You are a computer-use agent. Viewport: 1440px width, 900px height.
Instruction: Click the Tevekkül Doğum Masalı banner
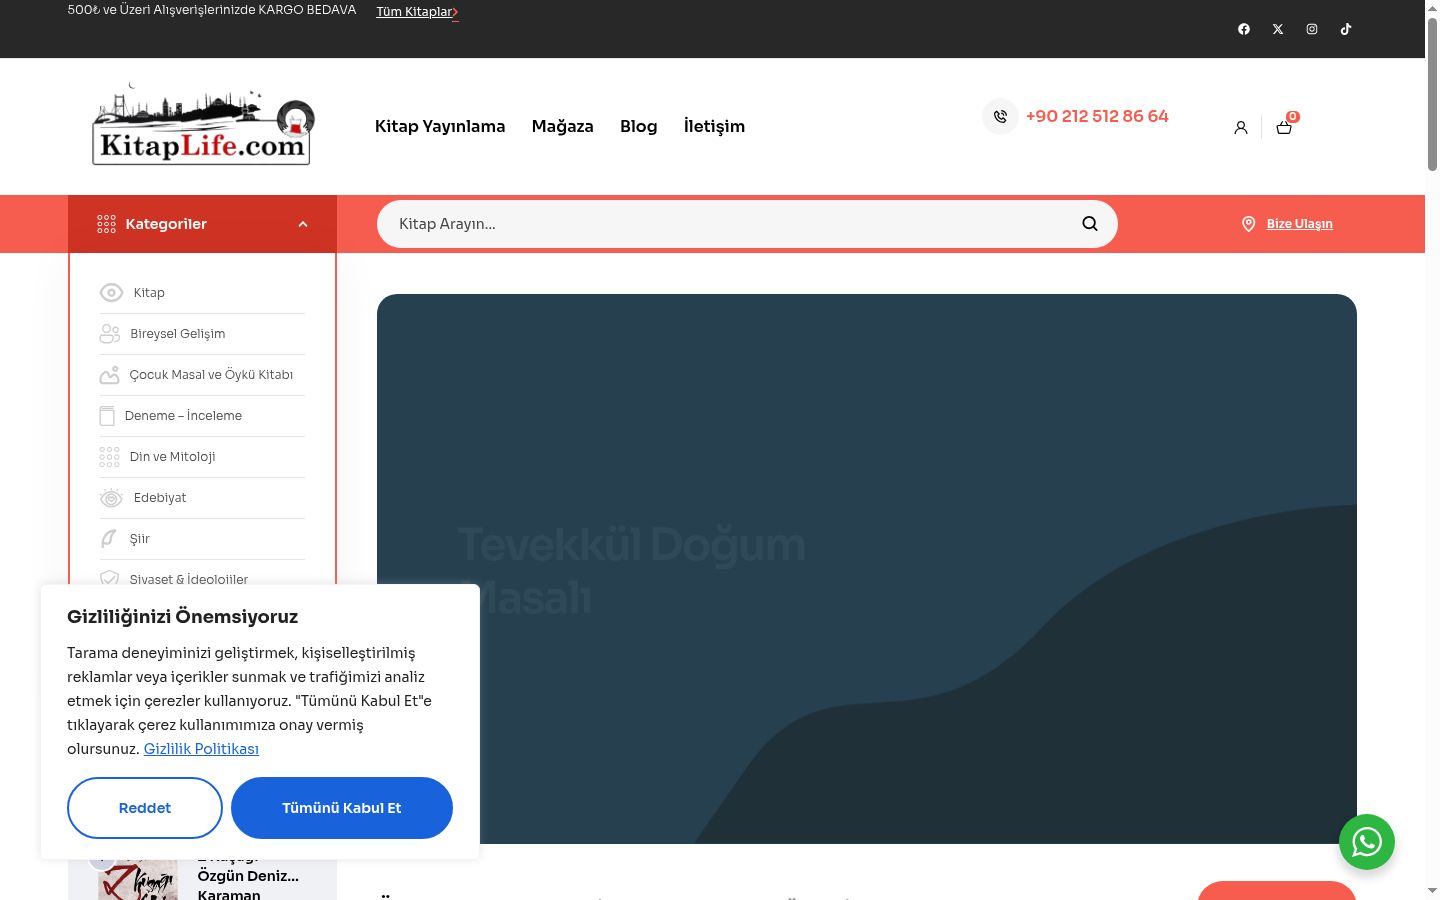pyautogui.click(x=867, y=569)
